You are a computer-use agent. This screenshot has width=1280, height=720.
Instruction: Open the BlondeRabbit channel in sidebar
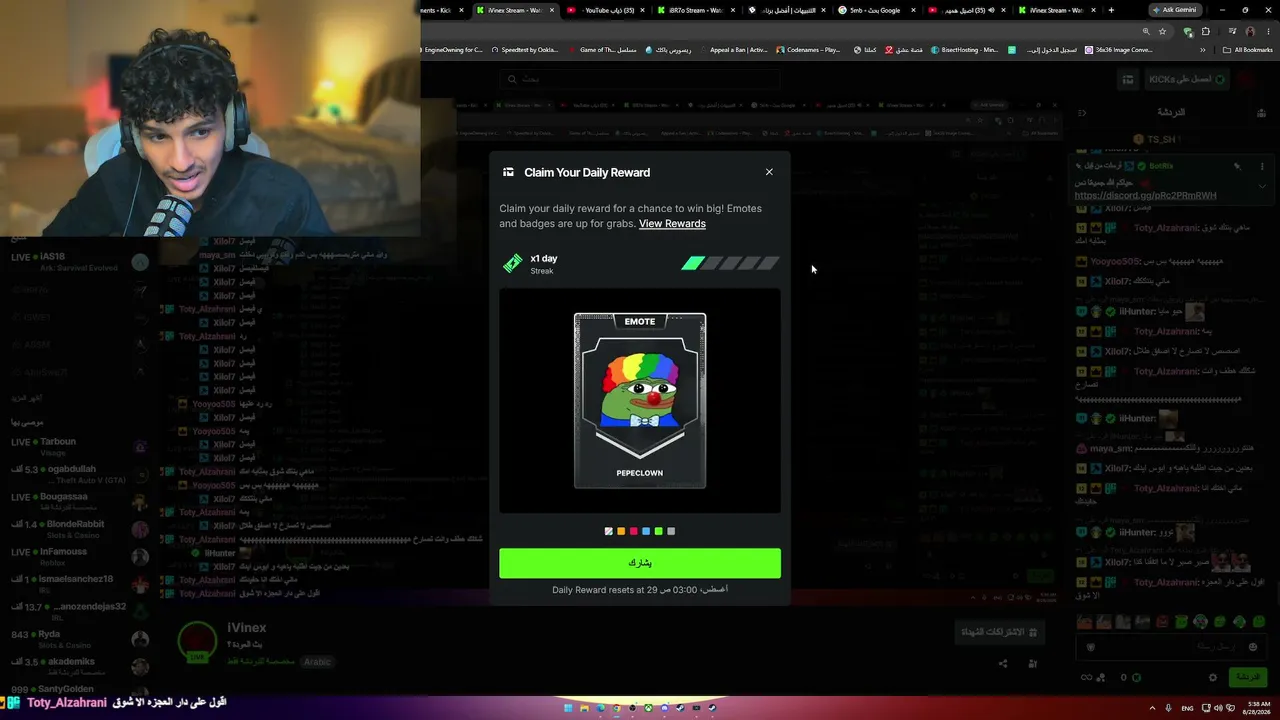coord(80,529)
